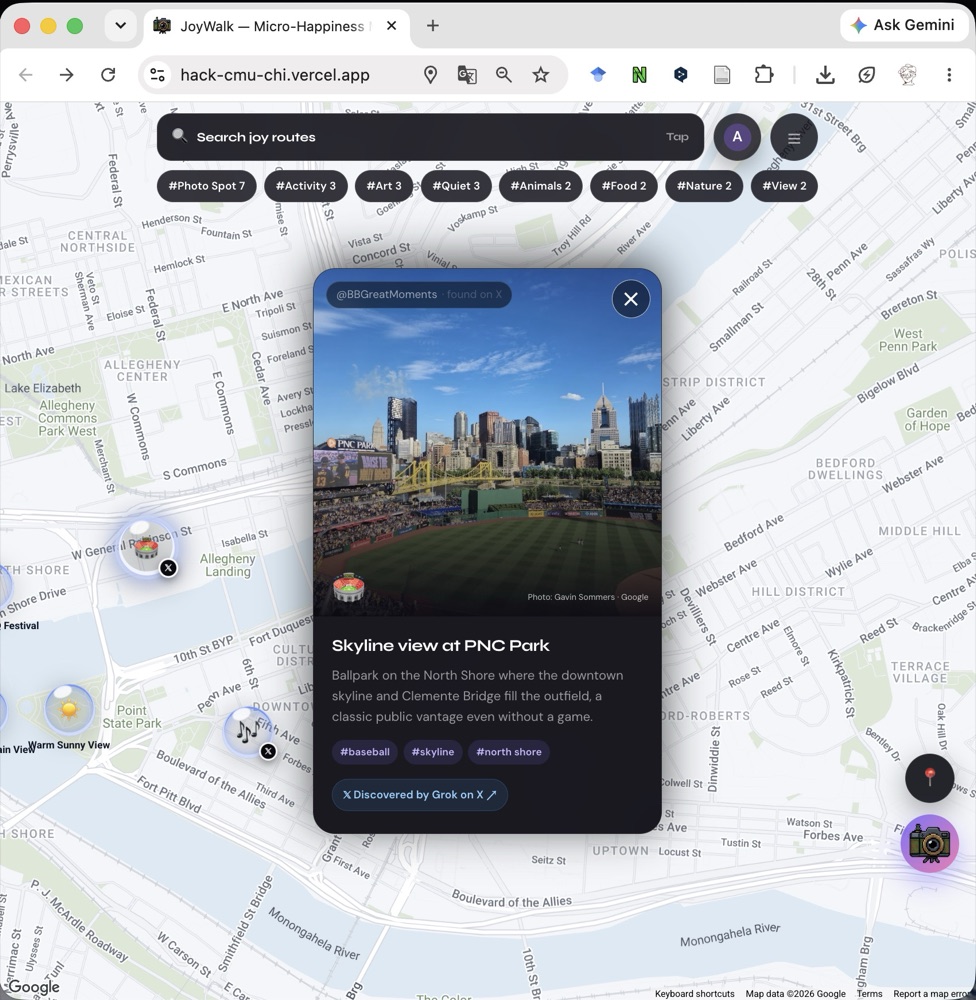
Task: Select the music notes map marker
Action: tap(249, 731)
